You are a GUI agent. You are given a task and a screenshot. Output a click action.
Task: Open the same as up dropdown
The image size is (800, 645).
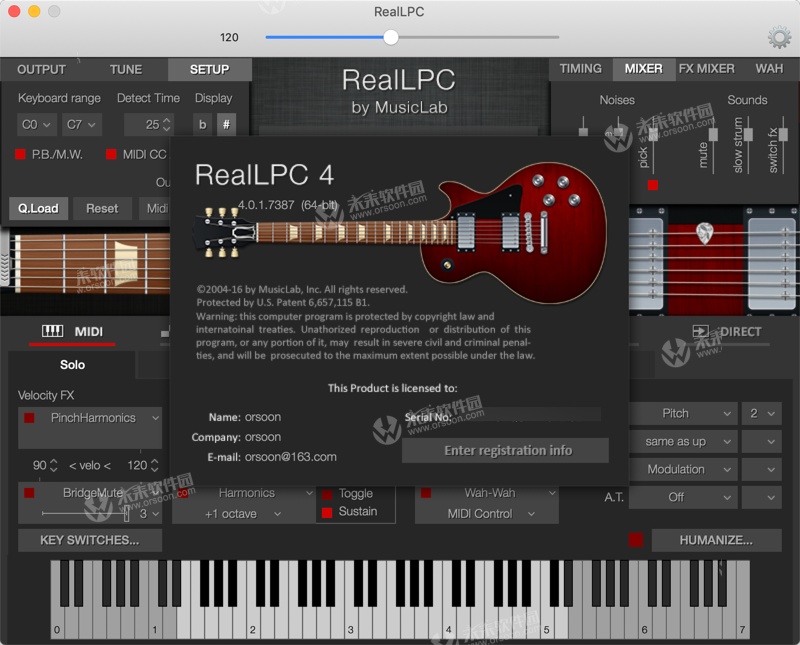coord(683,441)
